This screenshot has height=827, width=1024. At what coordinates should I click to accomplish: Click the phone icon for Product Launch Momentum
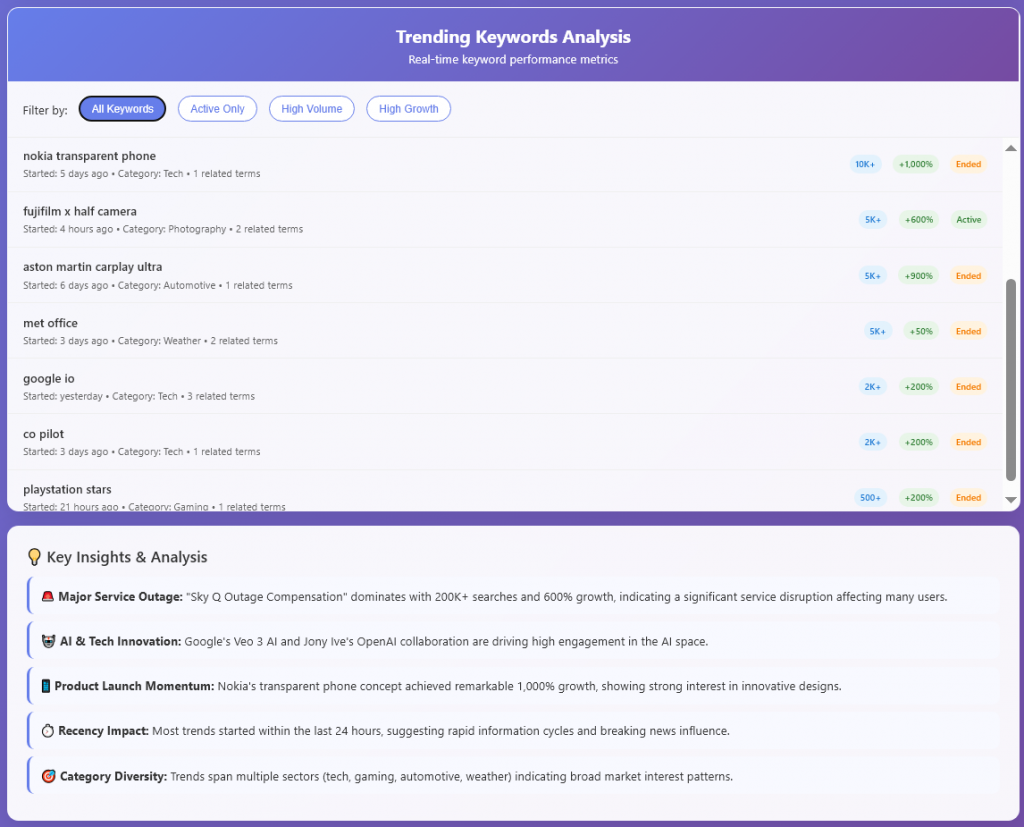[46, 686]
